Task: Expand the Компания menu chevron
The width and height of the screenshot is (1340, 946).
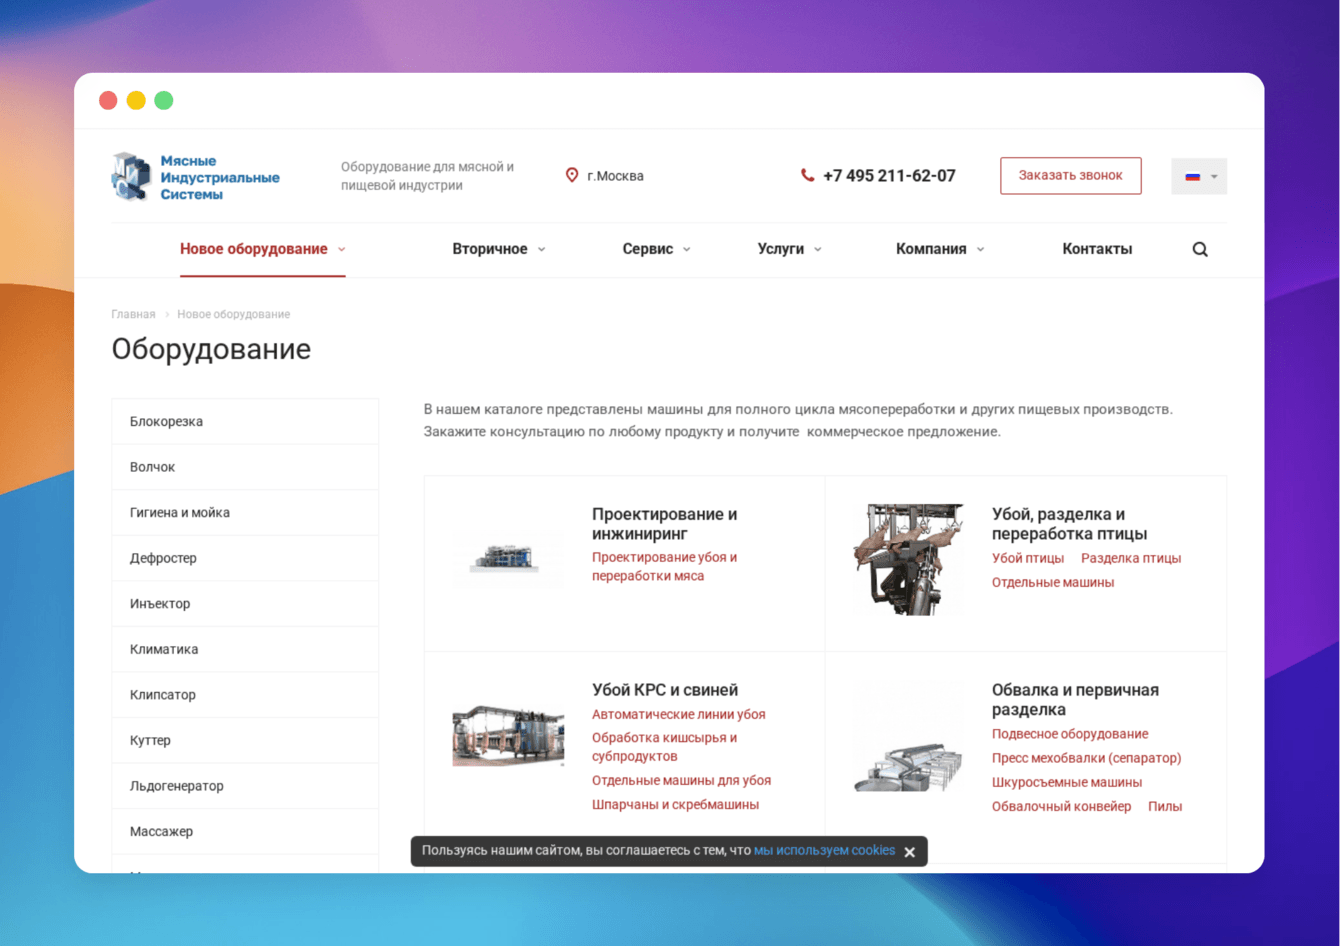Action: [x=980, y=249]
